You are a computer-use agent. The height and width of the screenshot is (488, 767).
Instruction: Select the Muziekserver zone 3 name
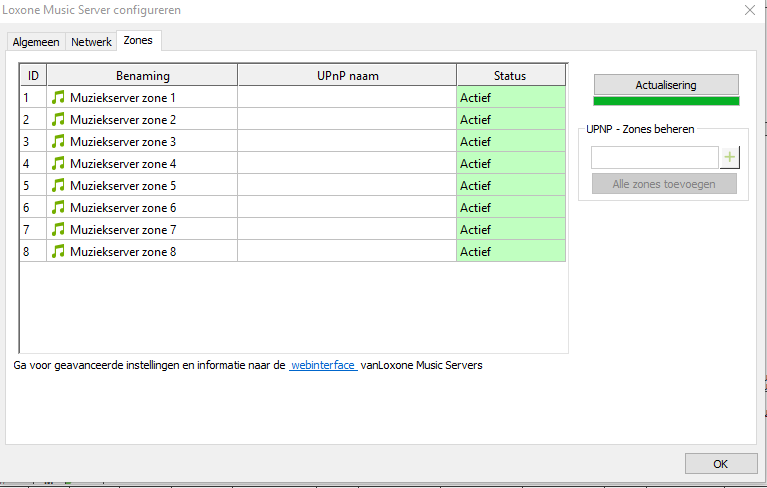[x=123, y=142]
